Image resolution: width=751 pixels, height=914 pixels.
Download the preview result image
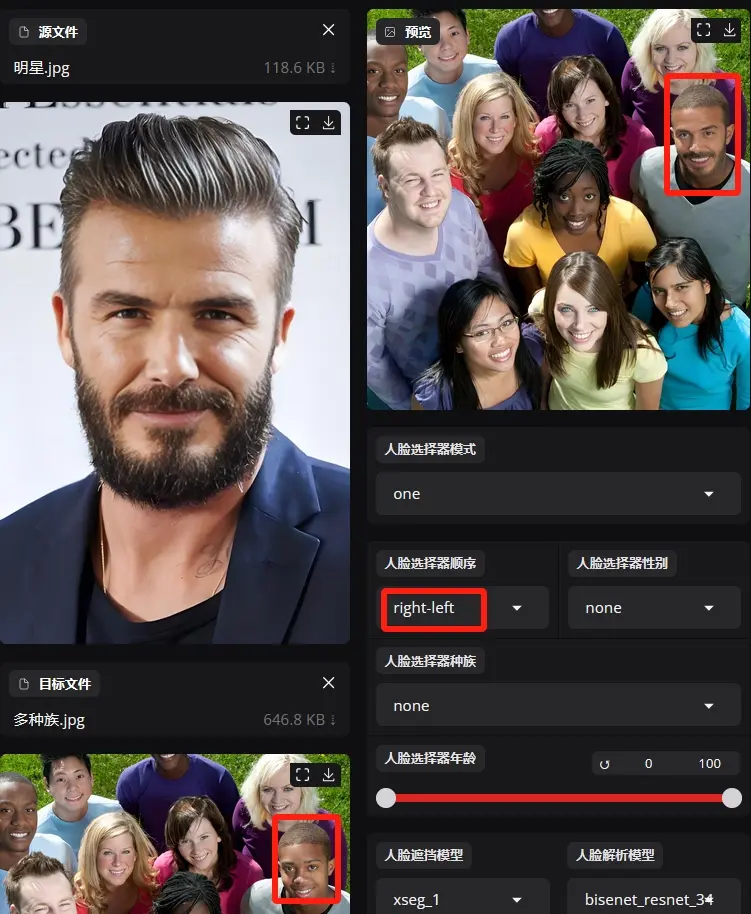pyautogui.click(x=729, y=30)
